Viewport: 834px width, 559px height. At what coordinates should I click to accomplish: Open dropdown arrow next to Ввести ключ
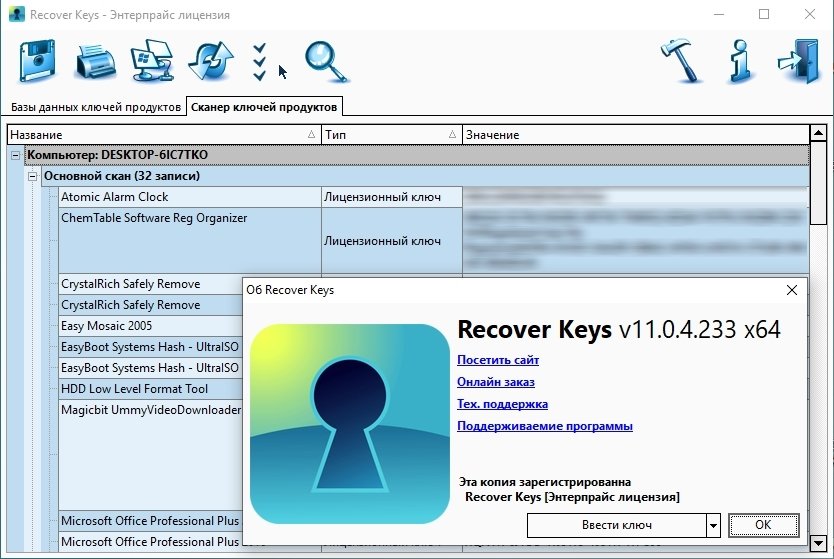pyautogui.click(x=713, y=525)
